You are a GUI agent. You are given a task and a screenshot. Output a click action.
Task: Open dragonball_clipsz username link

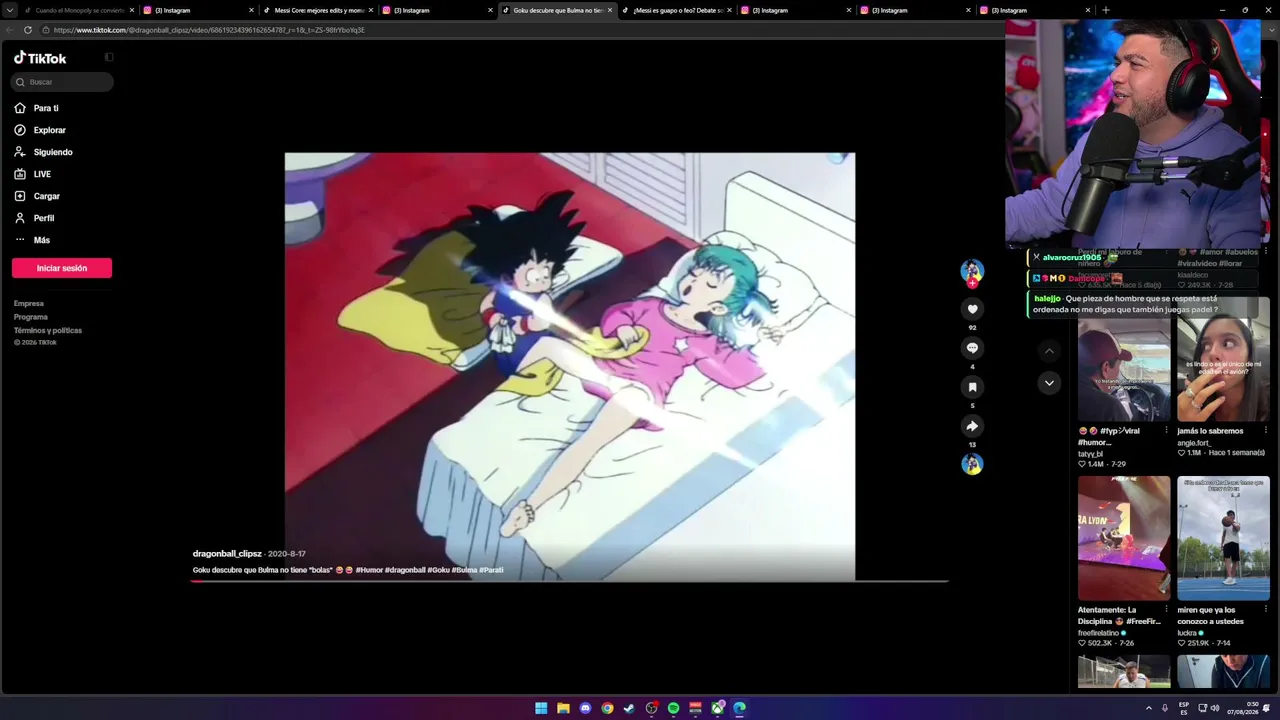click(x=227, y=554)
